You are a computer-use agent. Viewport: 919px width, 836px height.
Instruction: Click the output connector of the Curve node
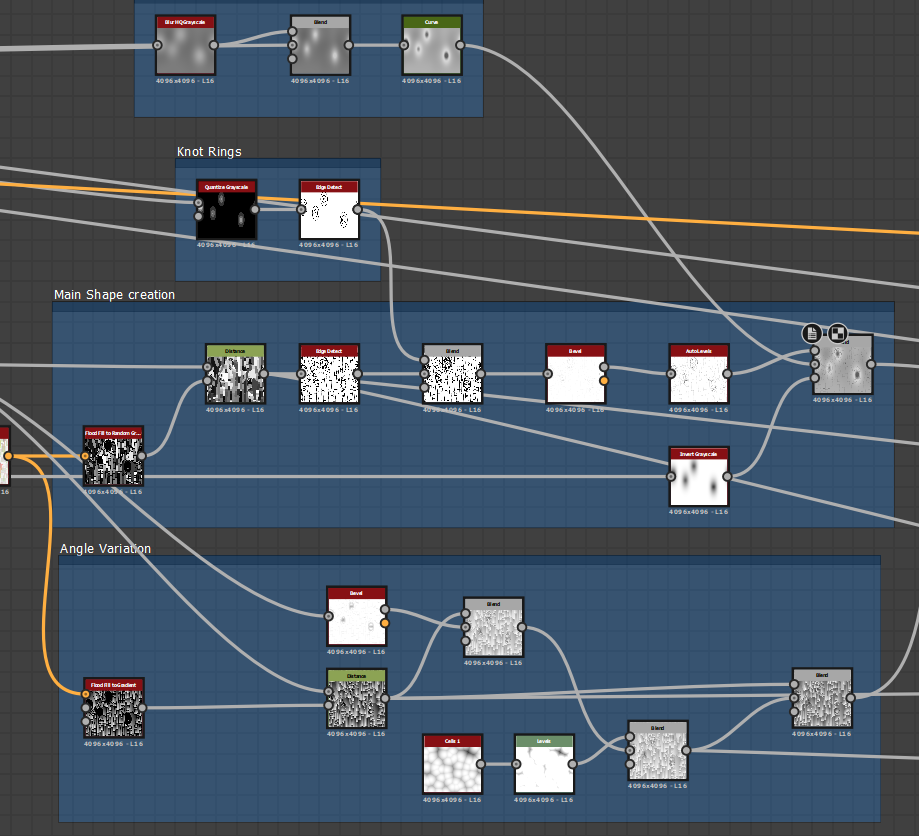460,45
